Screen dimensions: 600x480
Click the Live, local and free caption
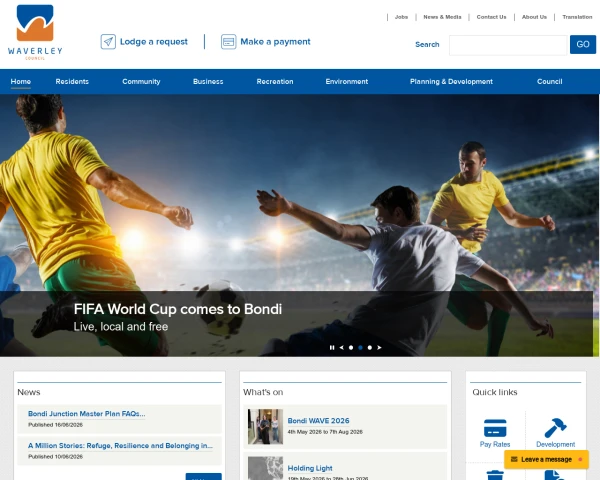[121, 327]
